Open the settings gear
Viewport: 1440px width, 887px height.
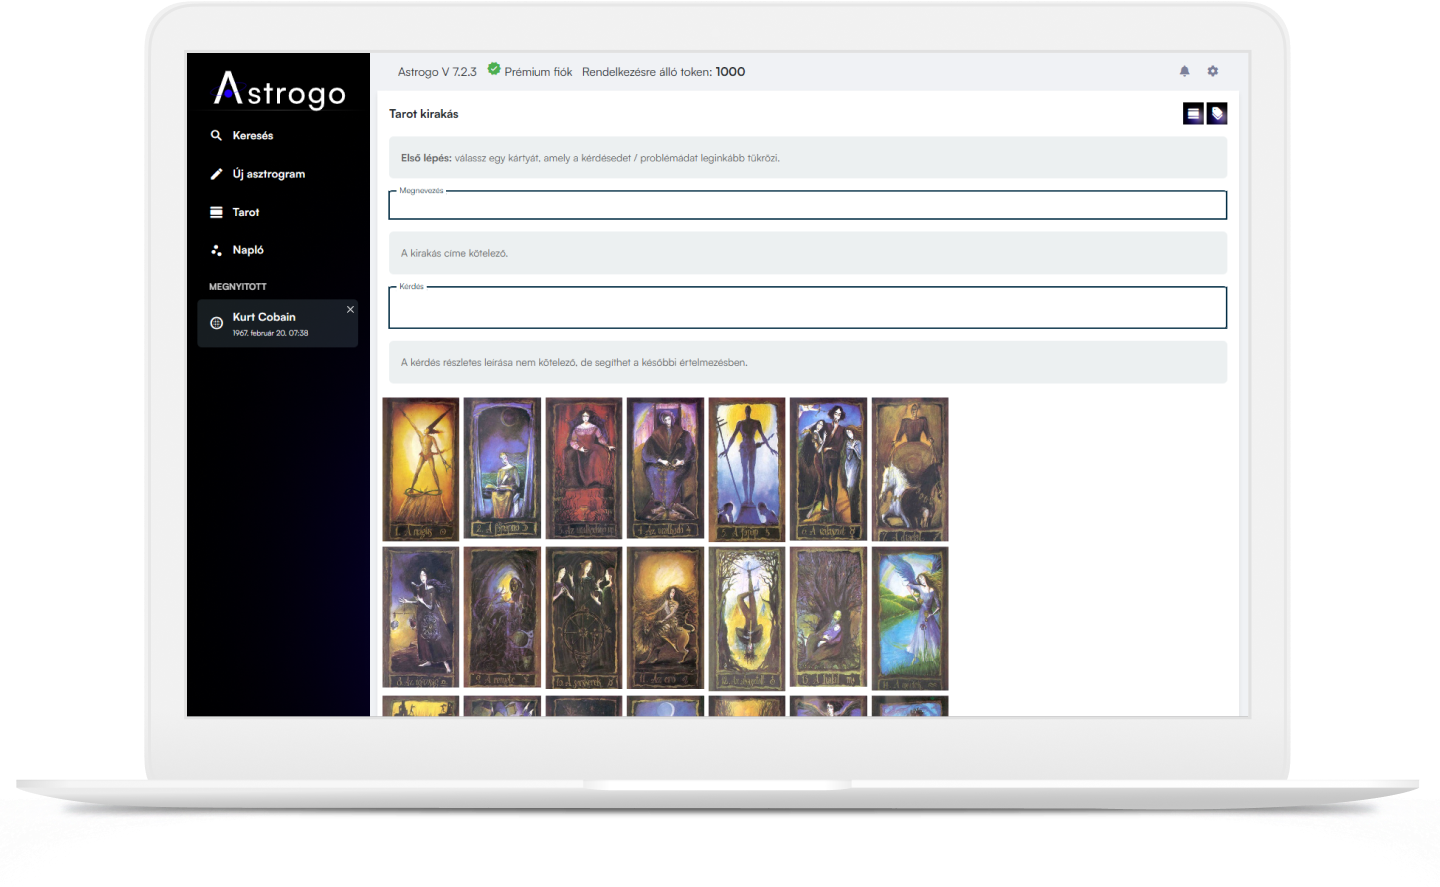1212,71
